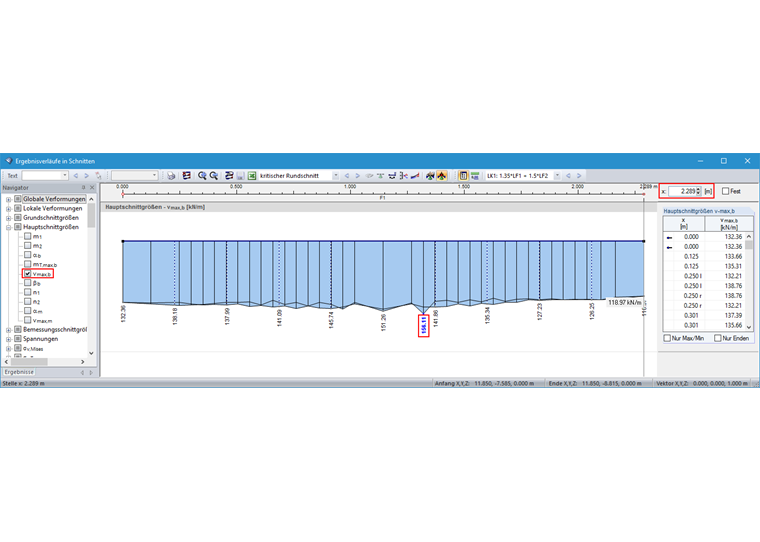
Task: Check the αb result option
Action: coord(28,255)
